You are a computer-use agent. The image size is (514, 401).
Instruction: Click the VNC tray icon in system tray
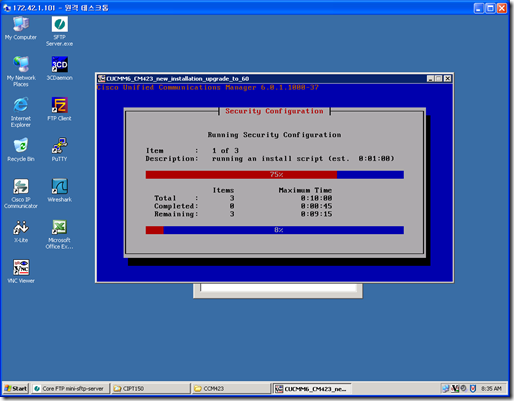pyautogui.click(x=455, y=388)
